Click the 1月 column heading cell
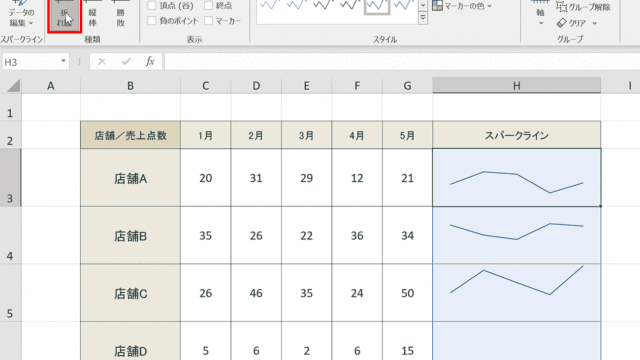Screen dimensions: 640x360 [x=205, y=135]
